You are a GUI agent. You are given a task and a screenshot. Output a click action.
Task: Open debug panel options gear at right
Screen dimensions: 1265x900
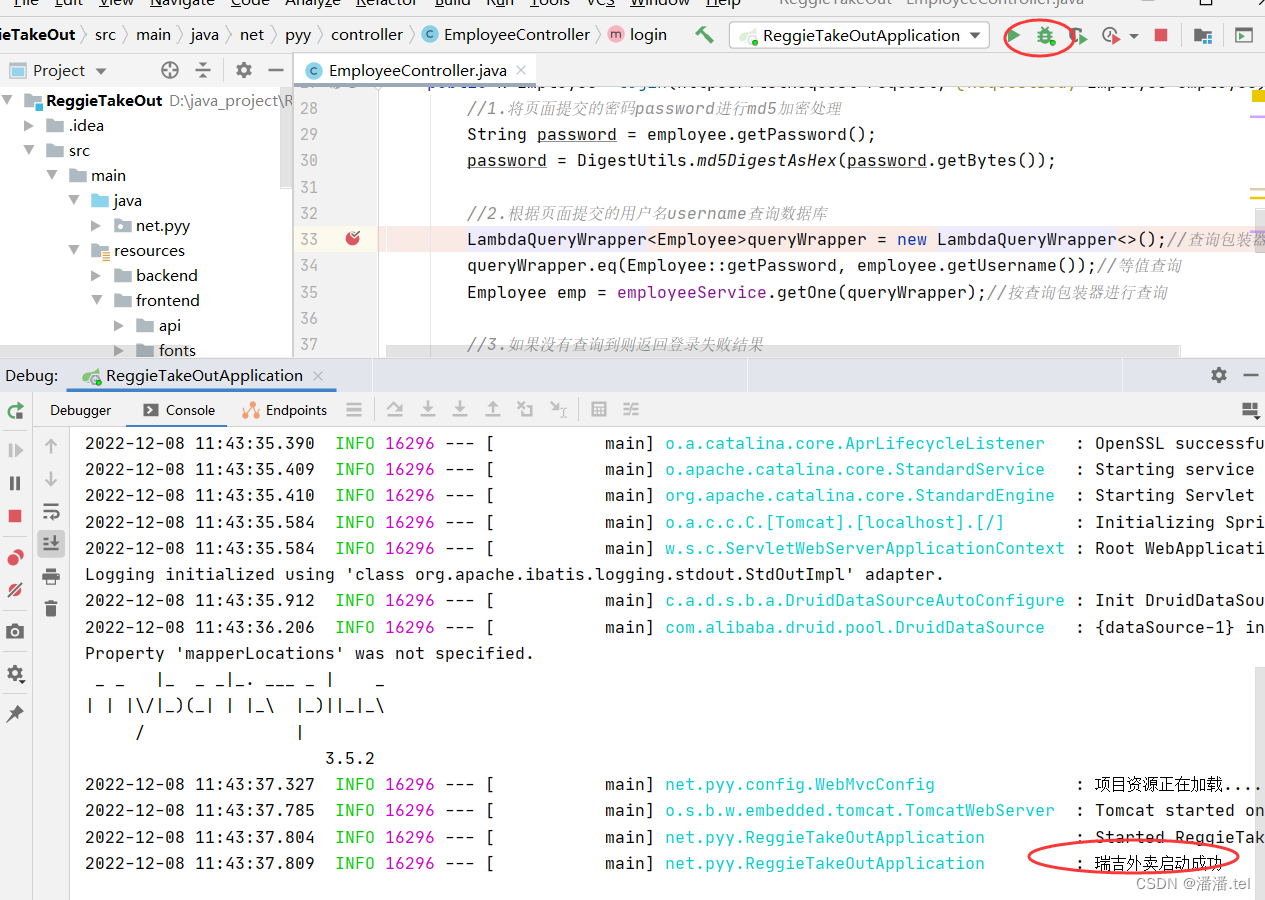pyautogui.click(x=1219, y=375)
